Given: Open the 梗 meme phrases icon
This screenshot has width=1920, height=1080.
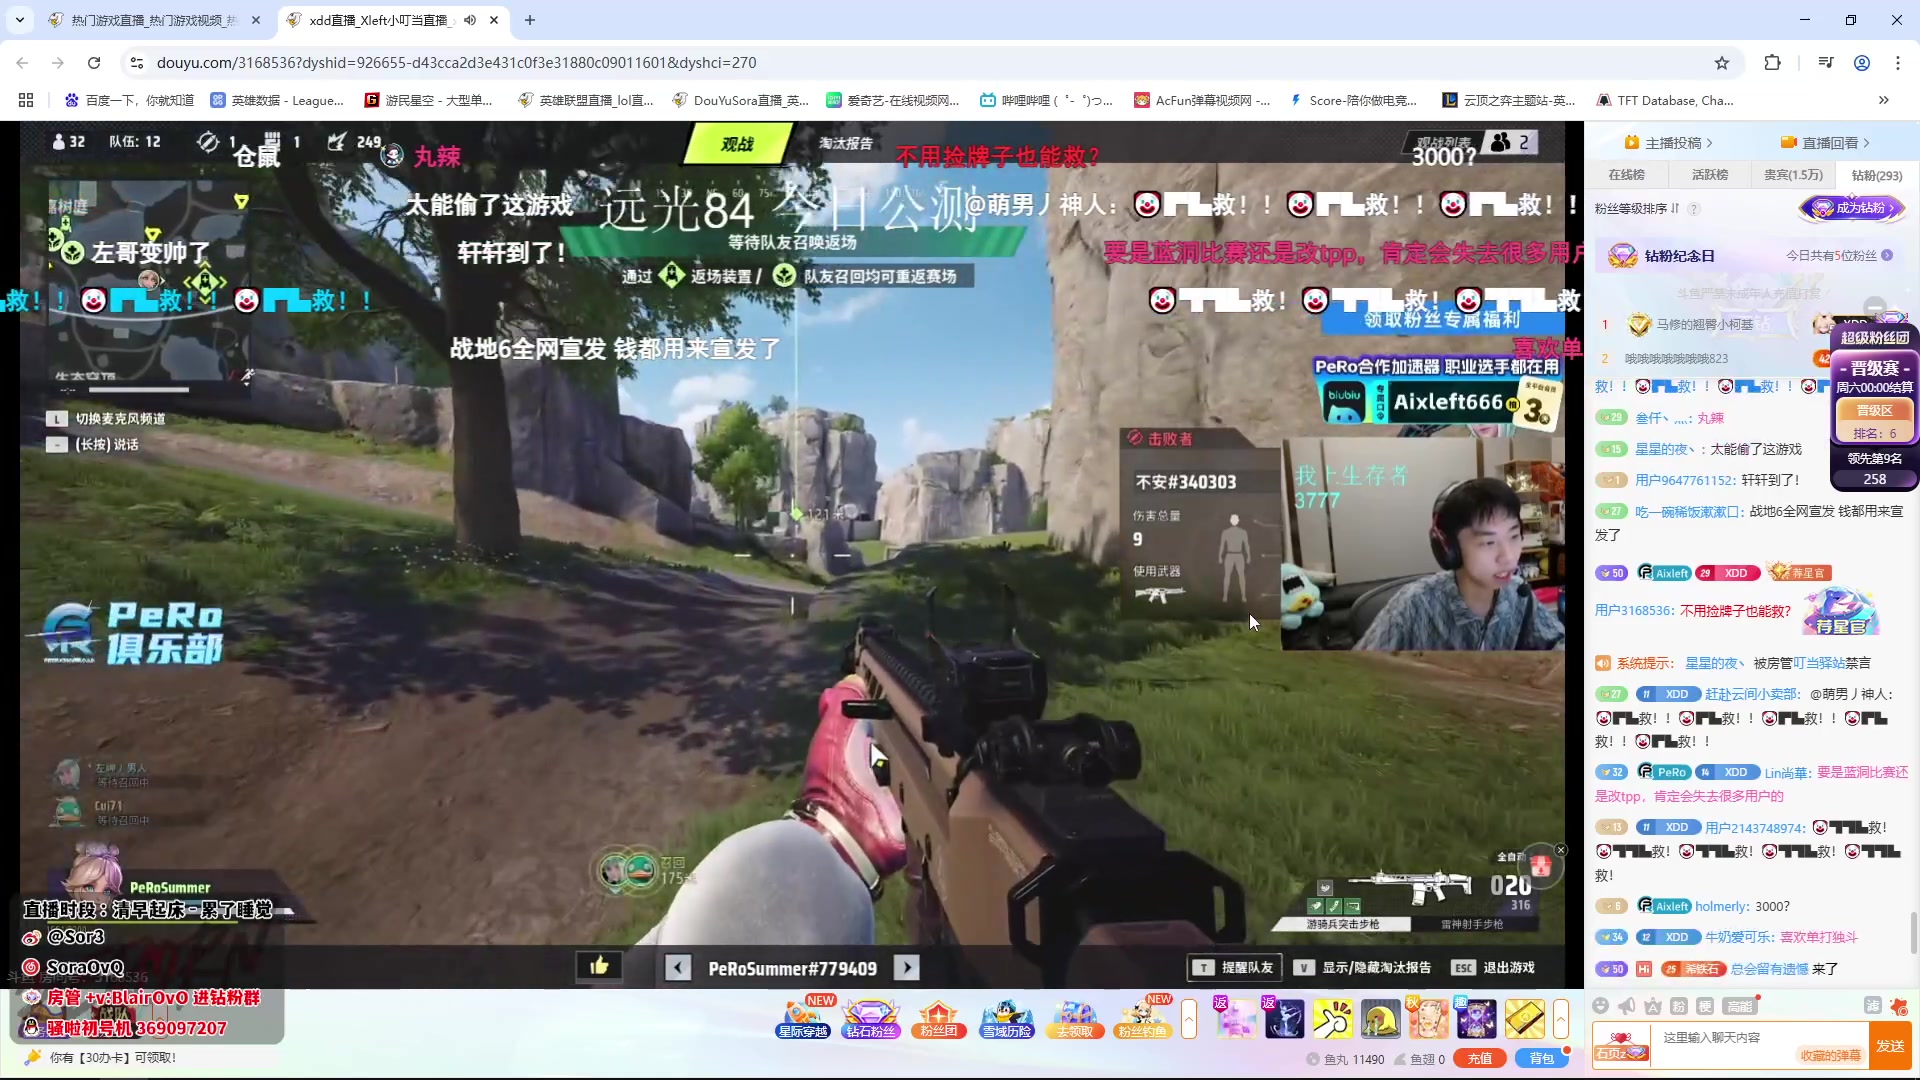Looking at the screenshot, I should [x=1705, y=1006].
